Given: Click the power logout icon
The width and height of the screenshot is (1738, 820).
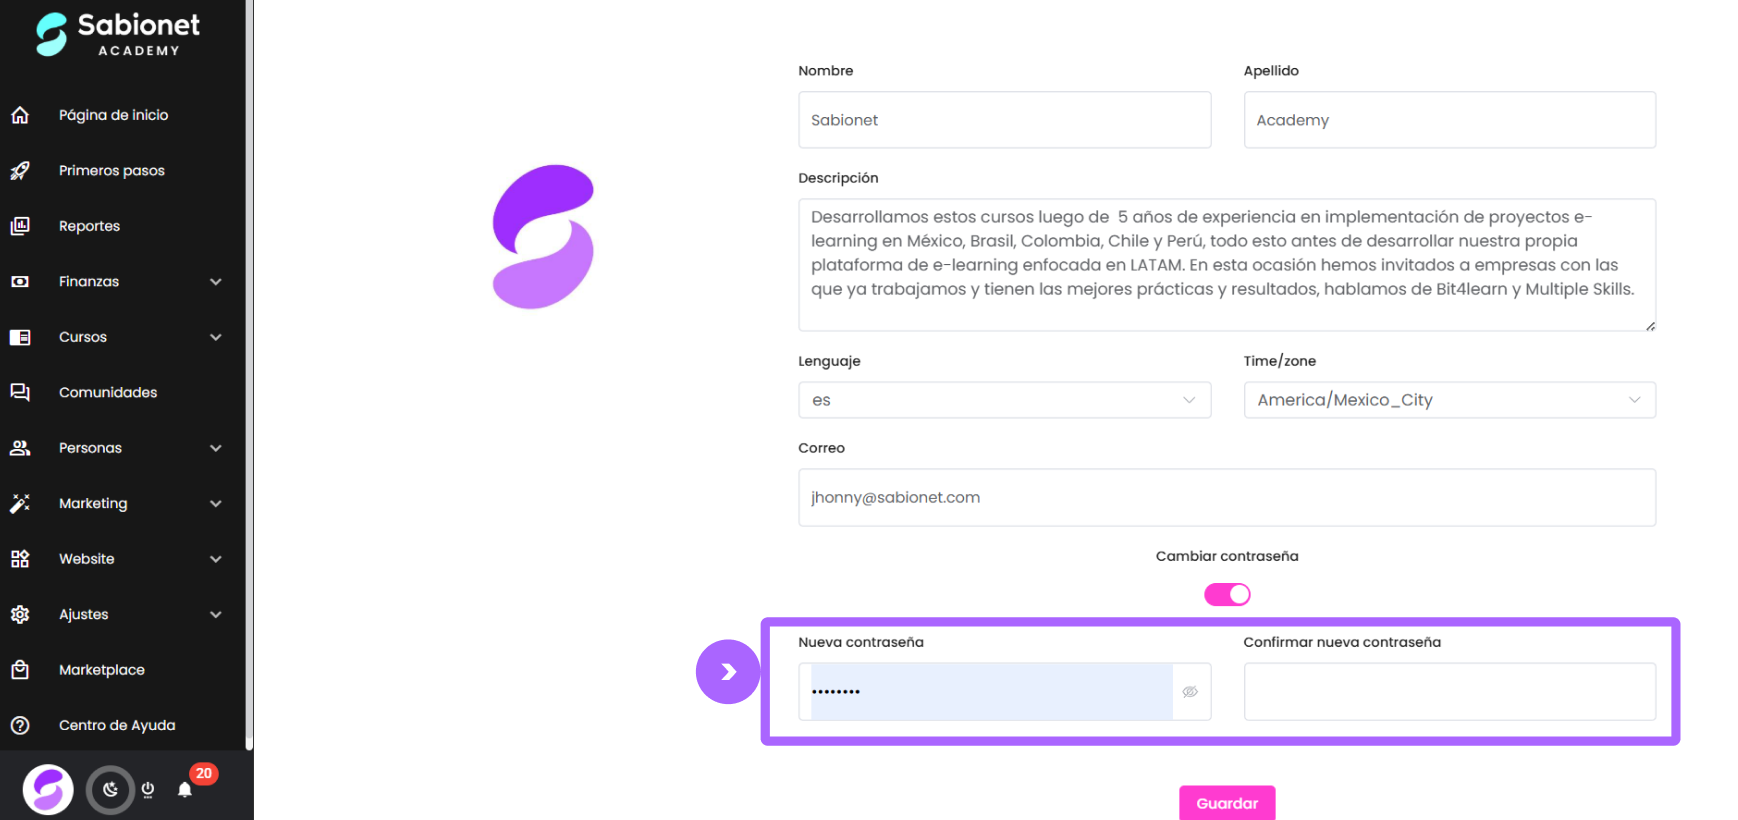Looking at the screenshot, I should (x=148, y=790).
